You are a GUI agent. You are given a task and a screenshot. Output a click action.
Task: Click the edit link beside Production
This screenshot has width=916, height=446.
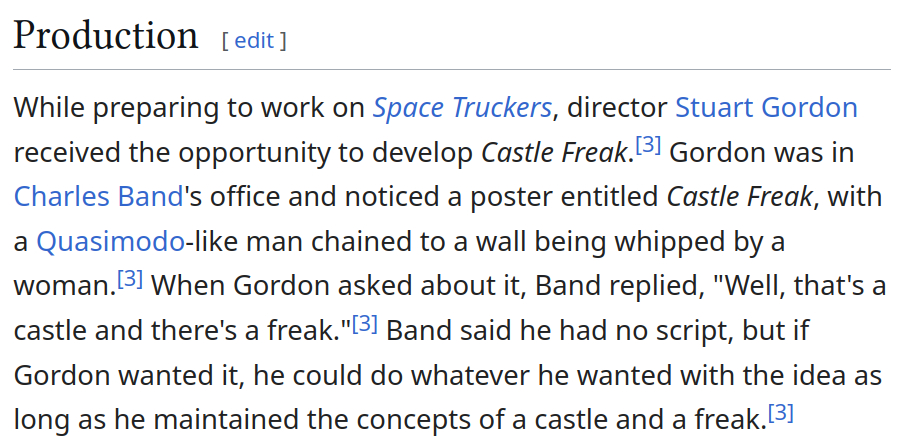pyautogui.click(x=253, y=40)
